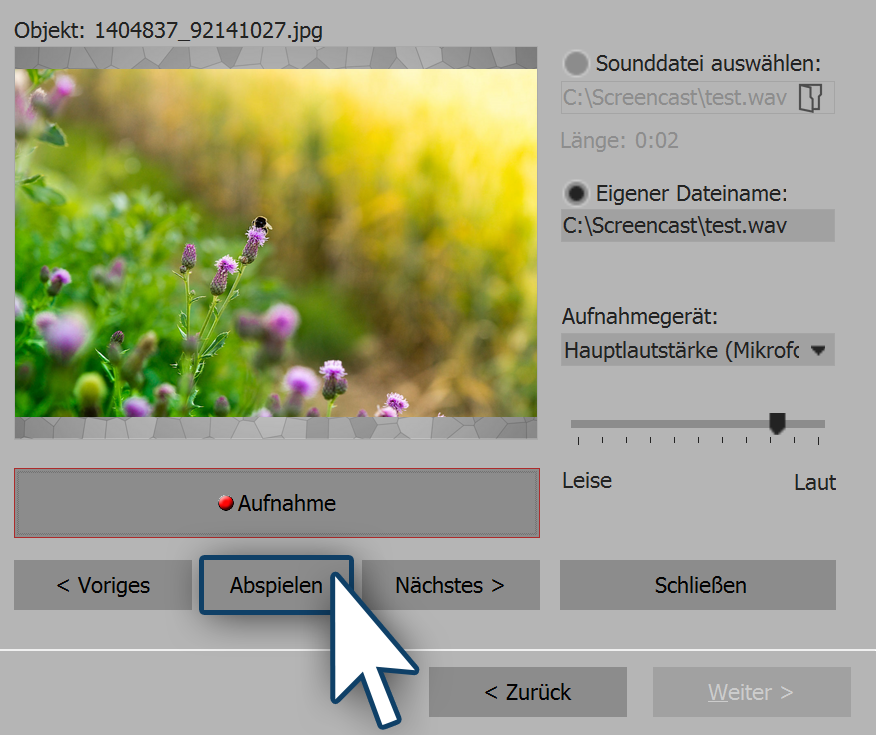Select the flower photo preview image
Screen dimensions: 876x735
[275, 247]
